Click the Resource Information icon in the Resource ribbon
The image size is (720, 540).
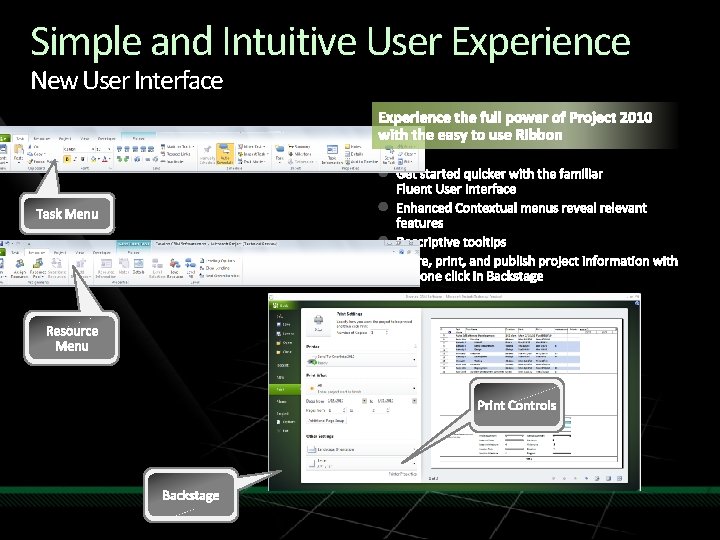click(106, 264)
